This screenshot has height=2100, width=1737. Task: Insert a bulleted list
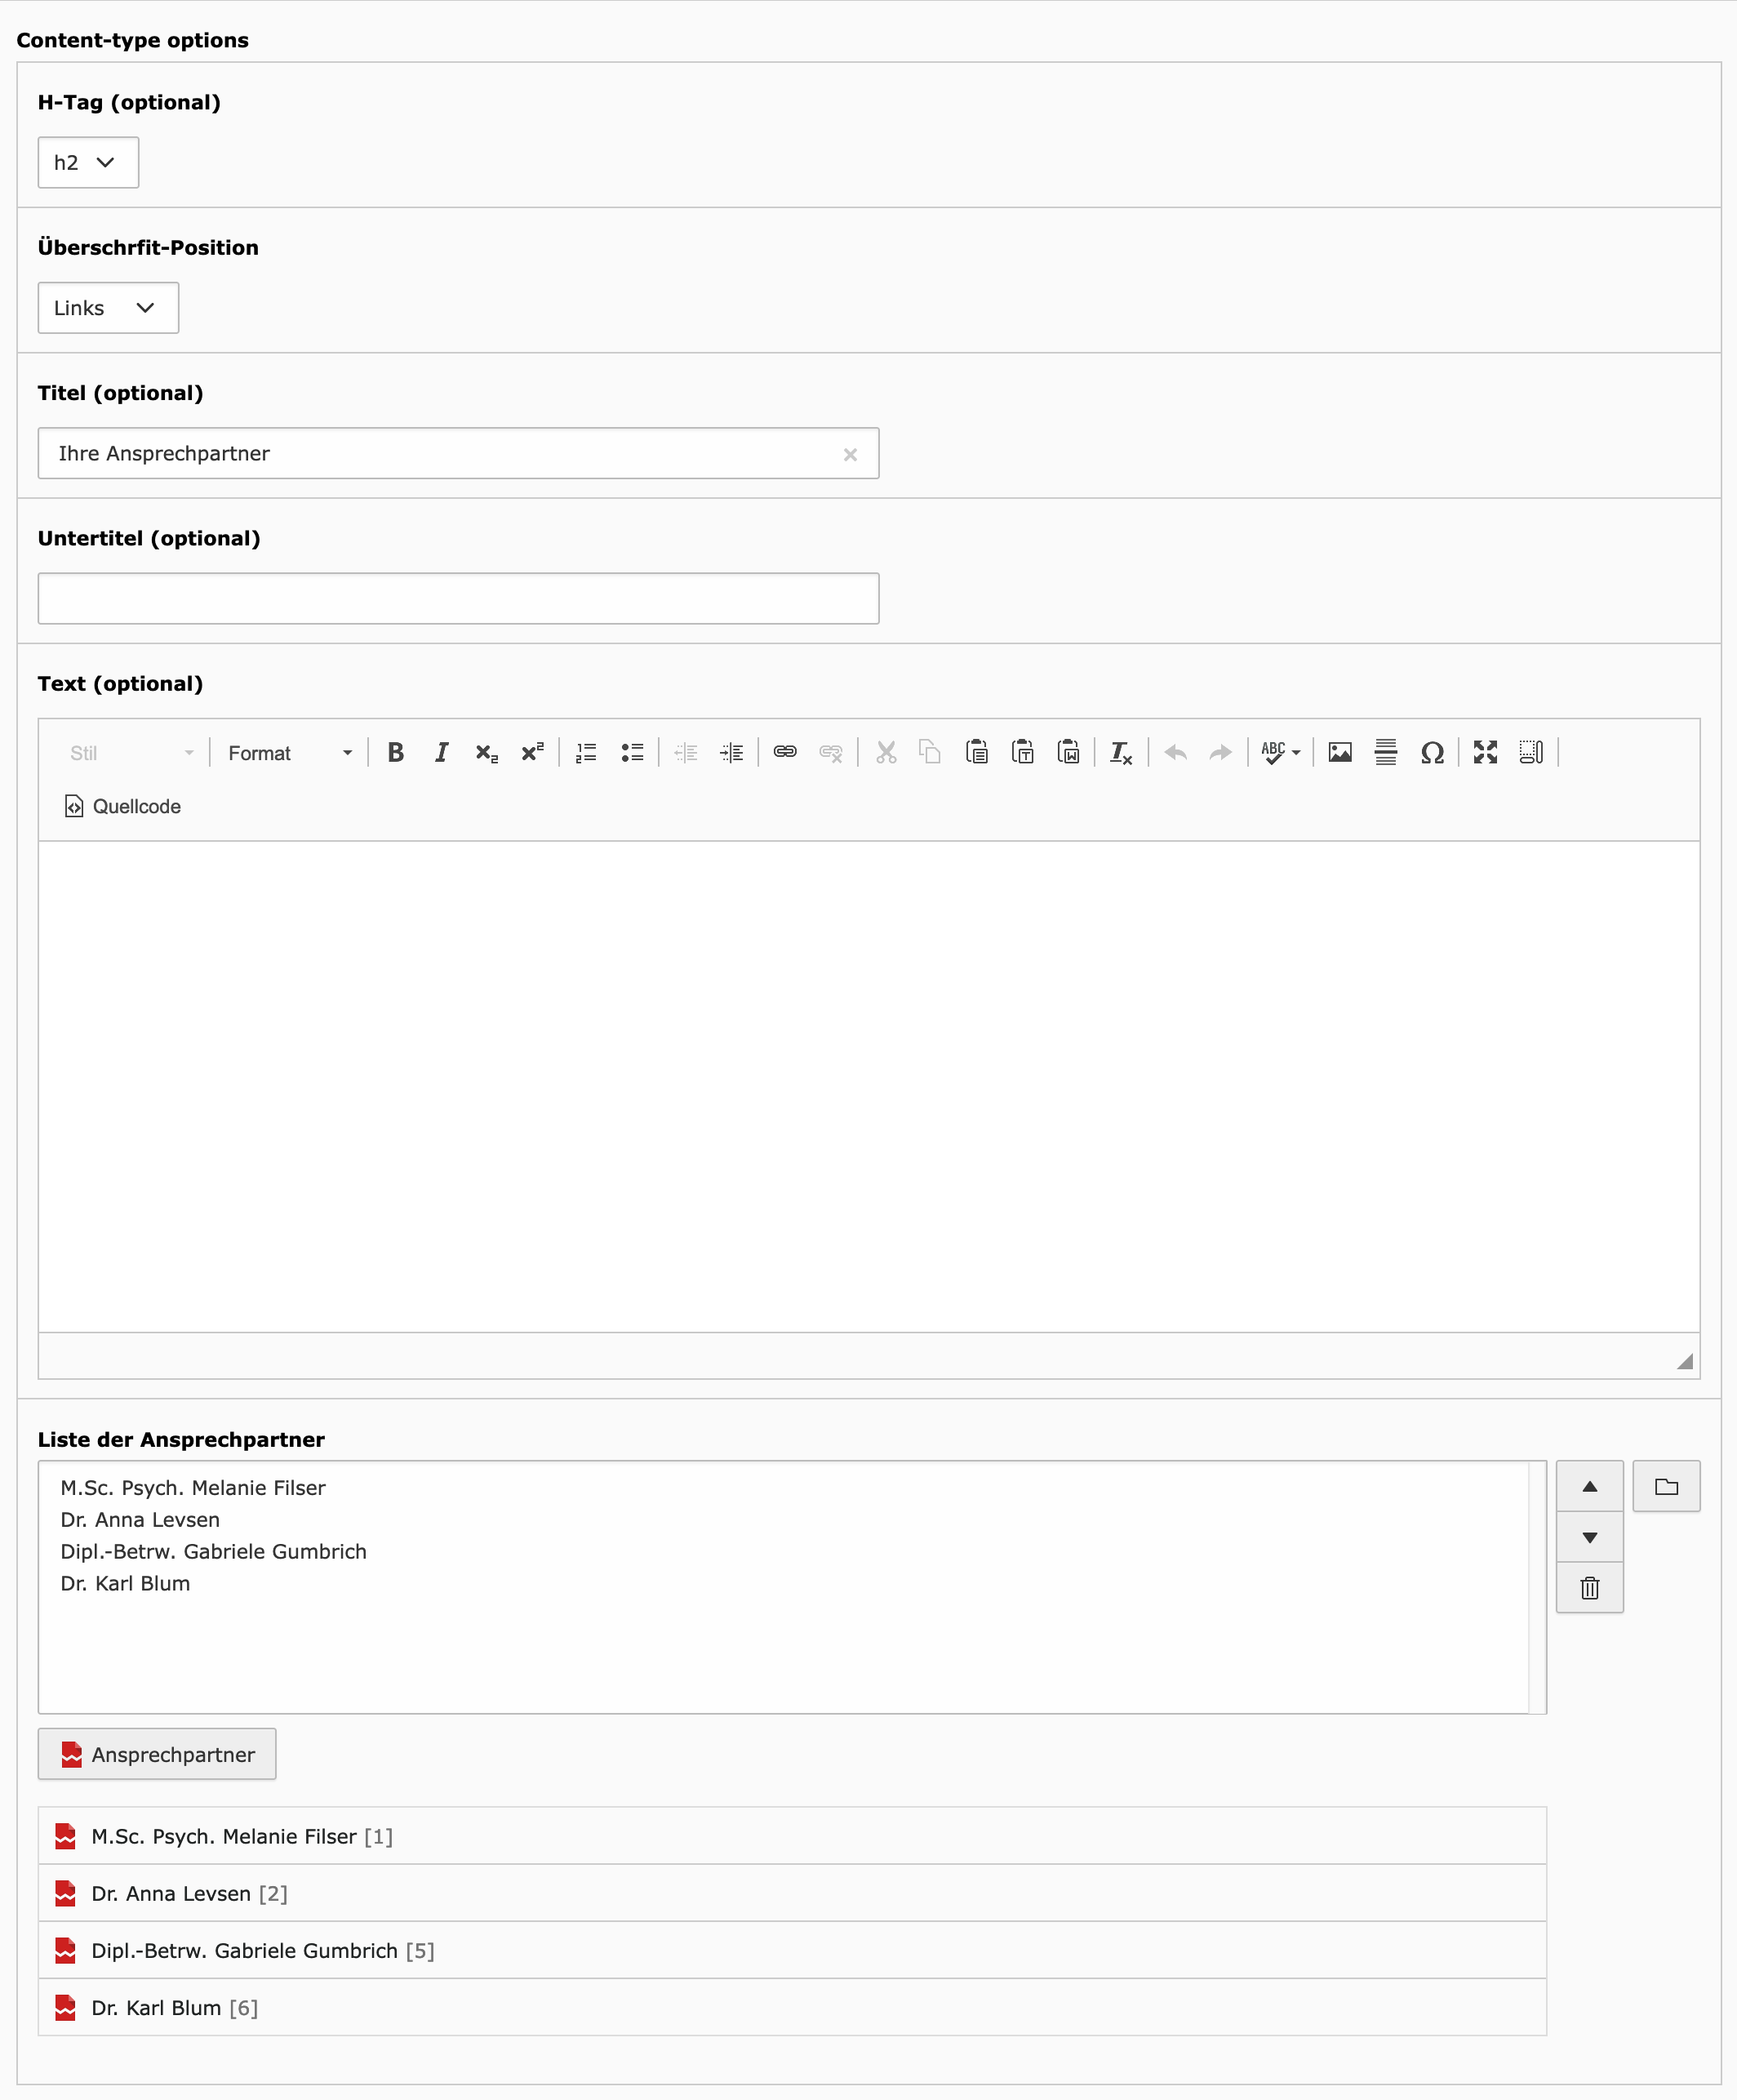(632, 752)
